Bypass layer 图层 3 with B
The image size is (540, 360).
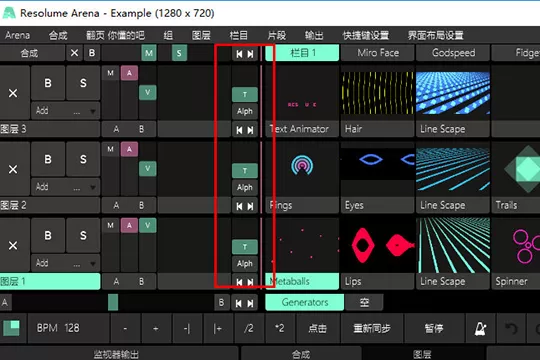pyautogui.click(x=48, y=83)
